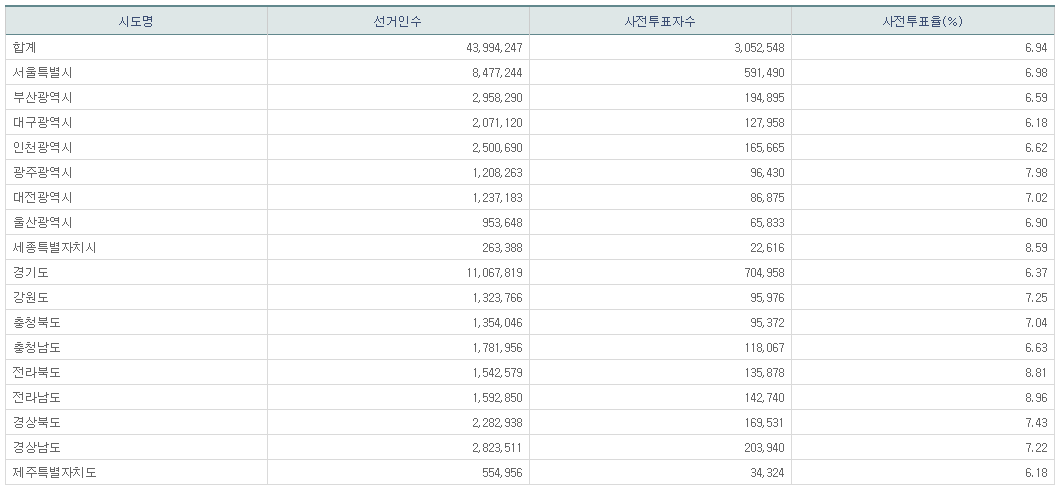Click the 충청북도 row label
This screenshot has width=1058, height=491.
point(37,322)
